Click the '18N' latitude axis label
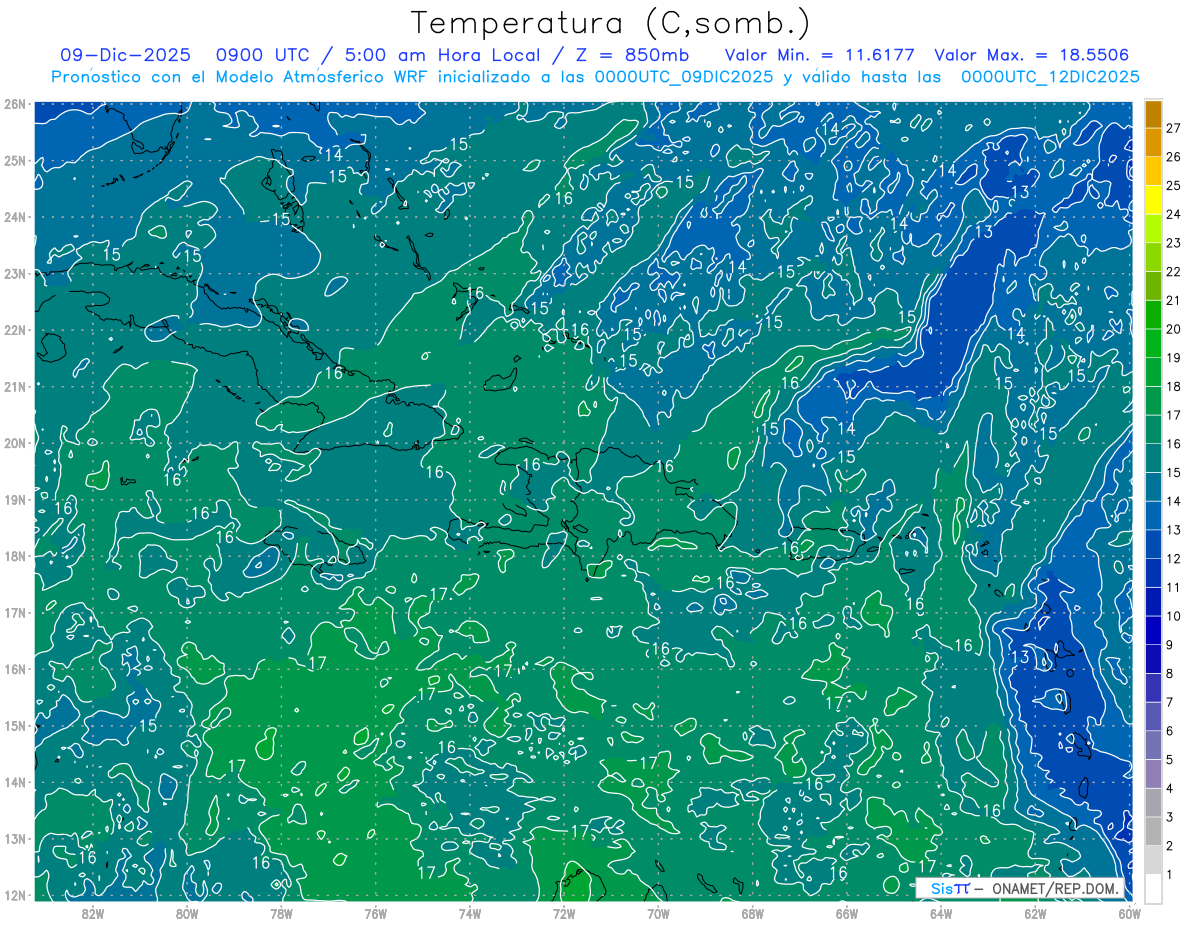Viewport: 1200px width, 927px height. click(15, 556)
